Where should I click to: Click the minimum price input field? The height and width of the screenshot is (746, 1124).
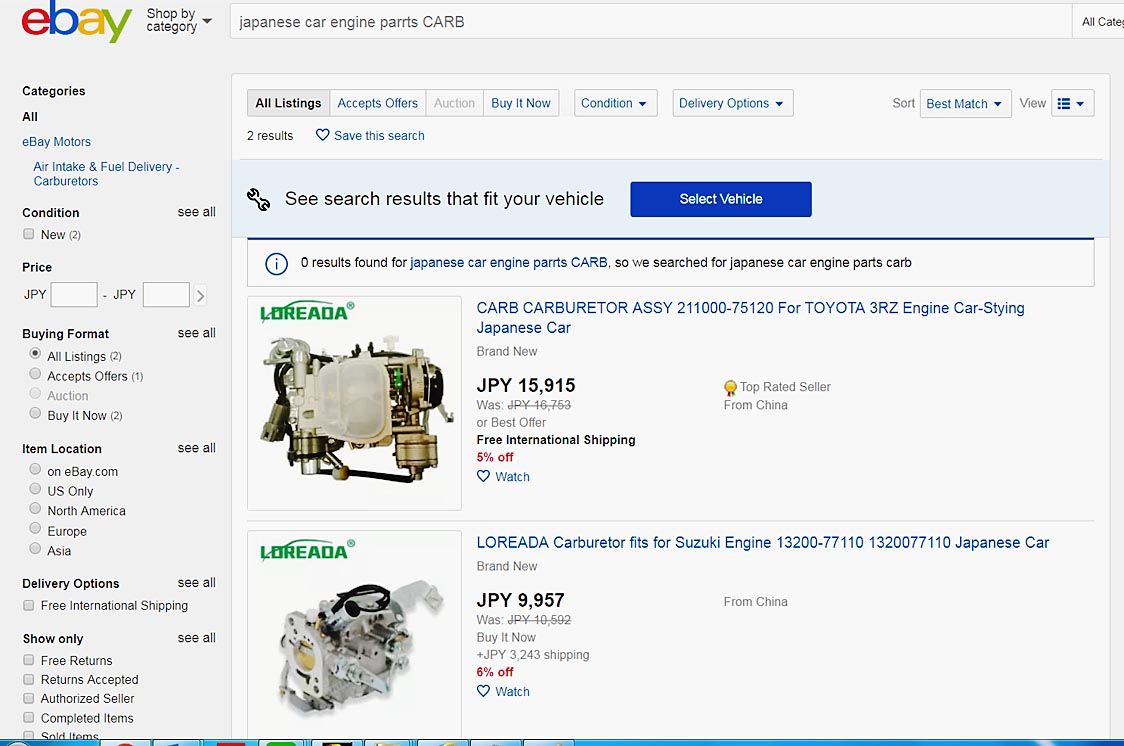click(74, 295)
